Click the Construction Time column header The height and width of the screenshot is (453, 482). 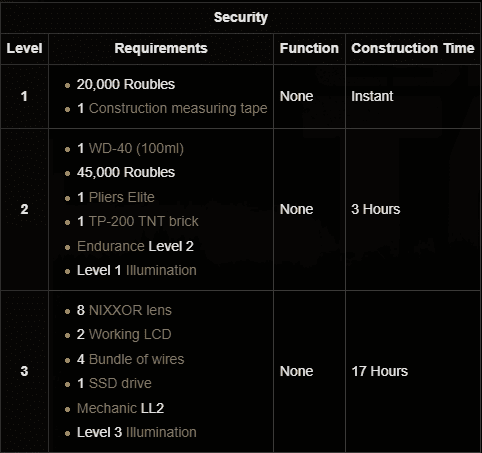pyautogui.click(x=413, y=48)
